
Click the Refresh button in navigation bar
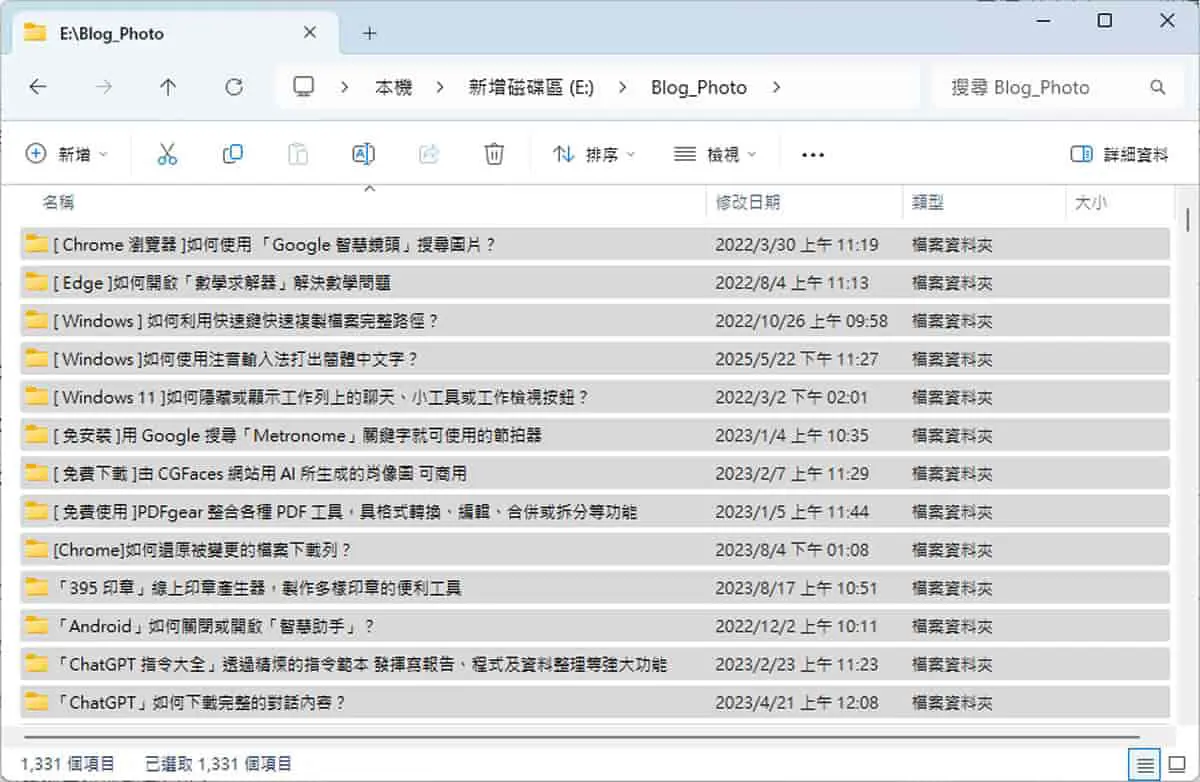(234, 87)
